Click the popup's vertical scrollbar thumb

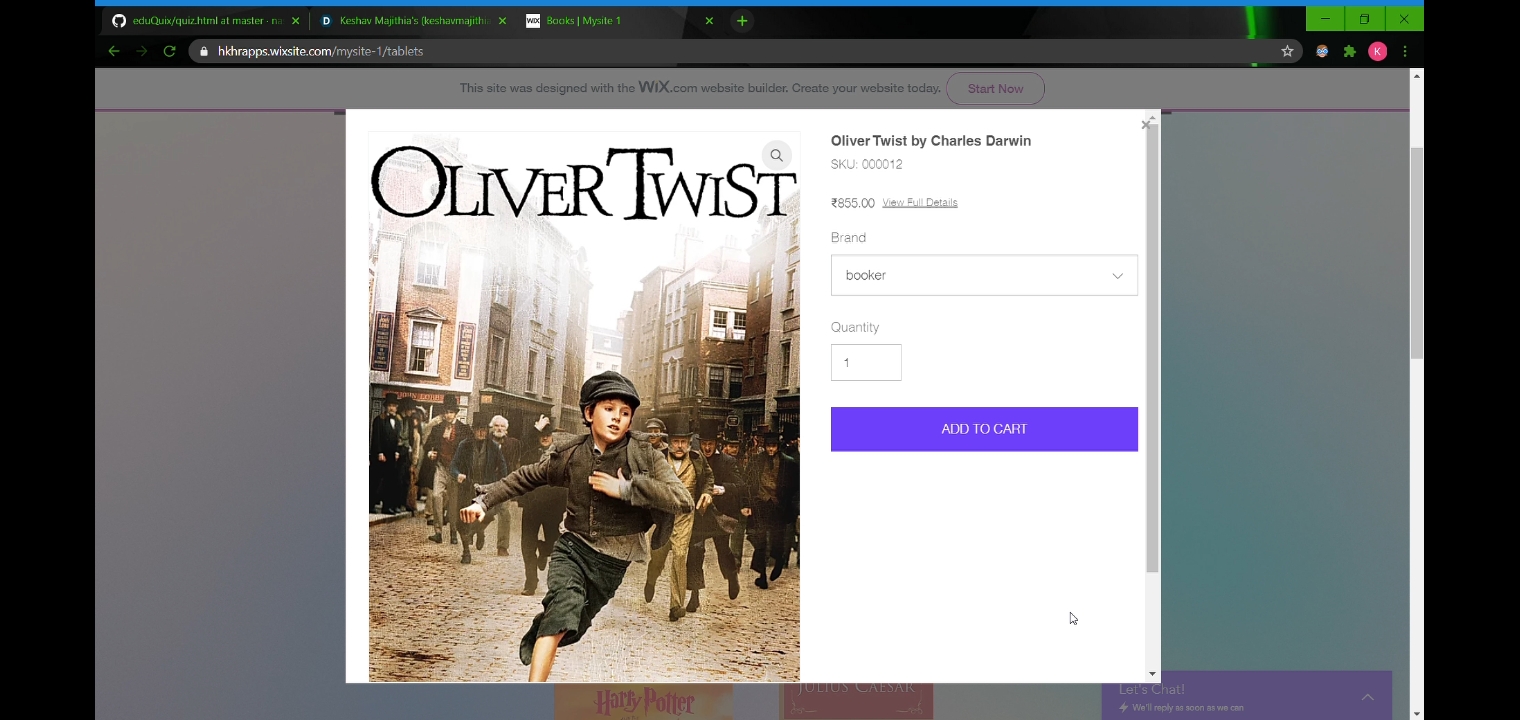[x=1152, y=350]
